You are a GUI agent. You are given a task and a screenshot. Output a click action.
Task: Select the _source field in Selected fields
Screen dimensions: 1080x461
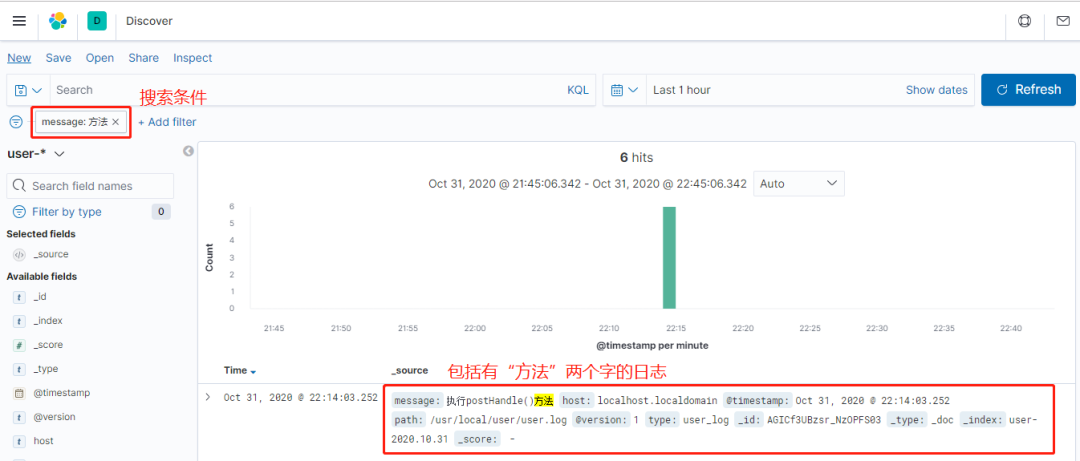(51, 254)
